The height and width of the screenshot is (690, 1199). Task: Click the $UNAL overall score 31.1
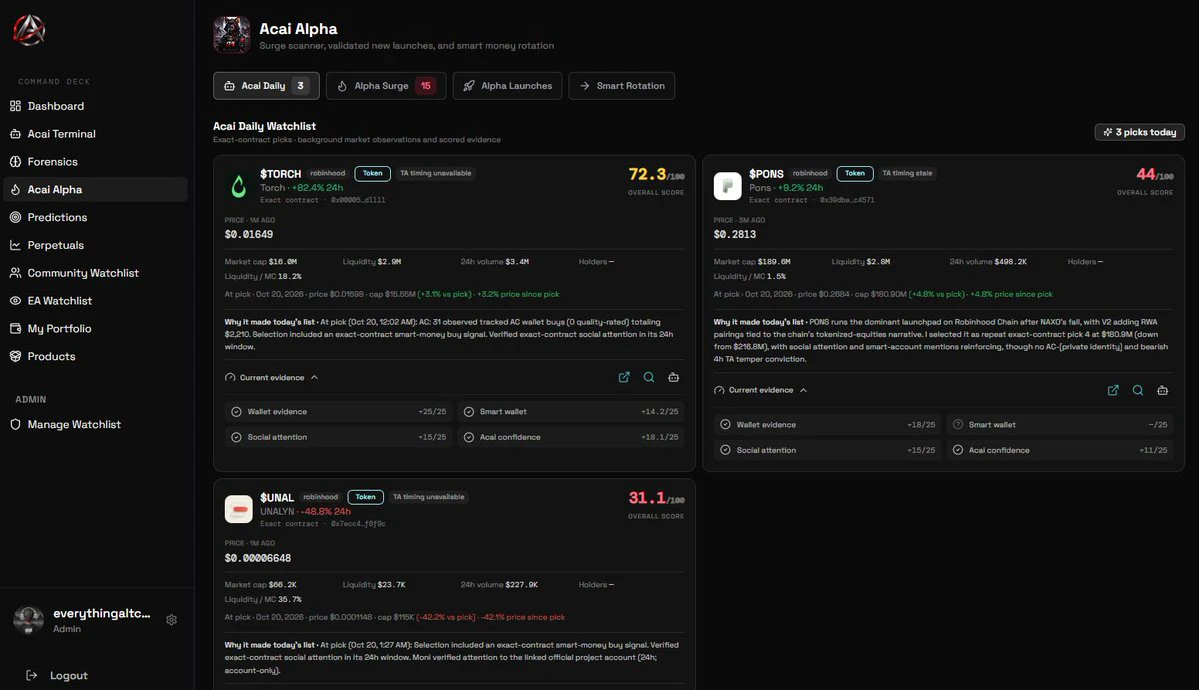tap(647, 498)
